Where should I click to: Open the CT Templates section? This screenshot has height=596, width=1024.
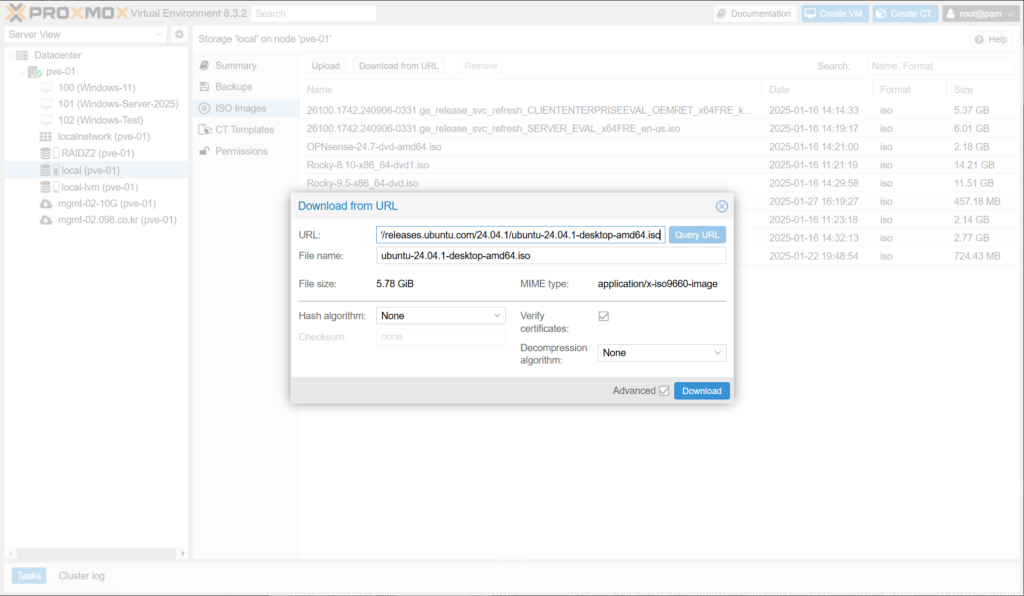click(x=244, y=130)
